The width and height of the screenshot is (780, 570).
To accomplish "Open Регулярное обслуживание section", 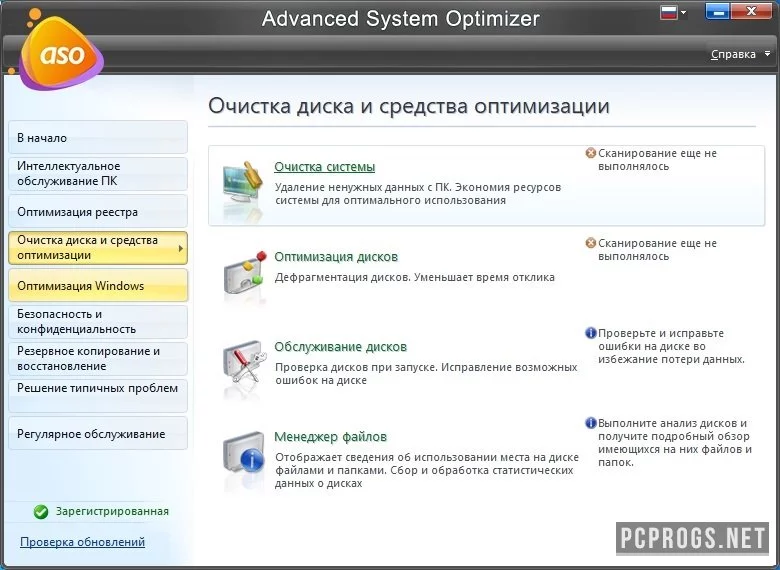I will (x=98, y=434).
